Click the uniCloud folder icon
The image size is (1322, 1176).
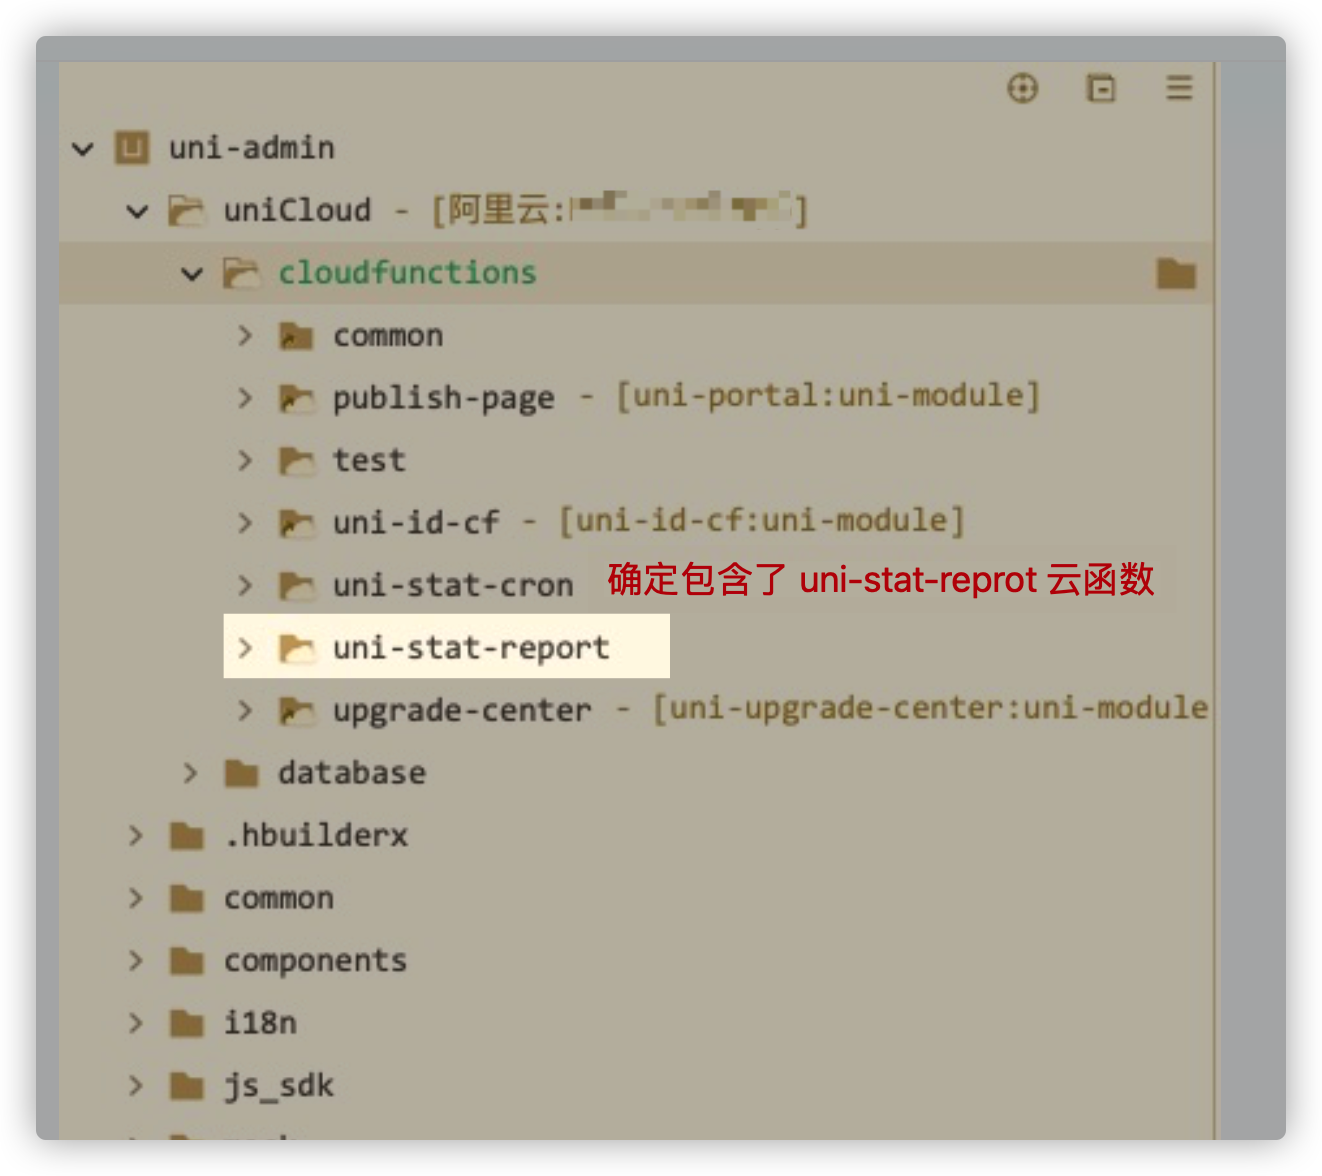click(x=186, y=211)
